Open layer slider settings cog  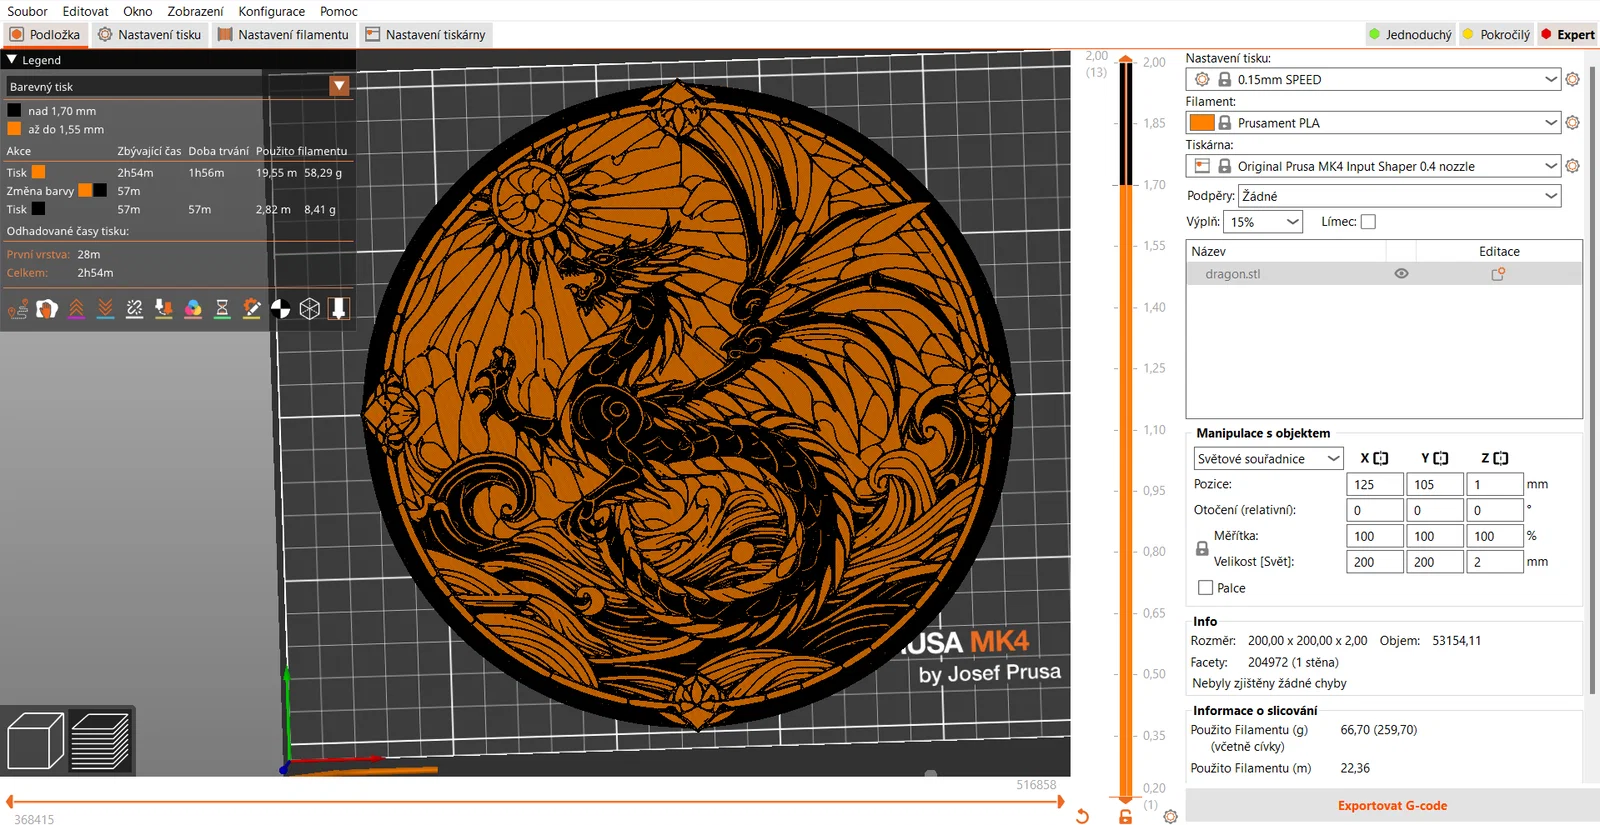[x=1170, y=816]
